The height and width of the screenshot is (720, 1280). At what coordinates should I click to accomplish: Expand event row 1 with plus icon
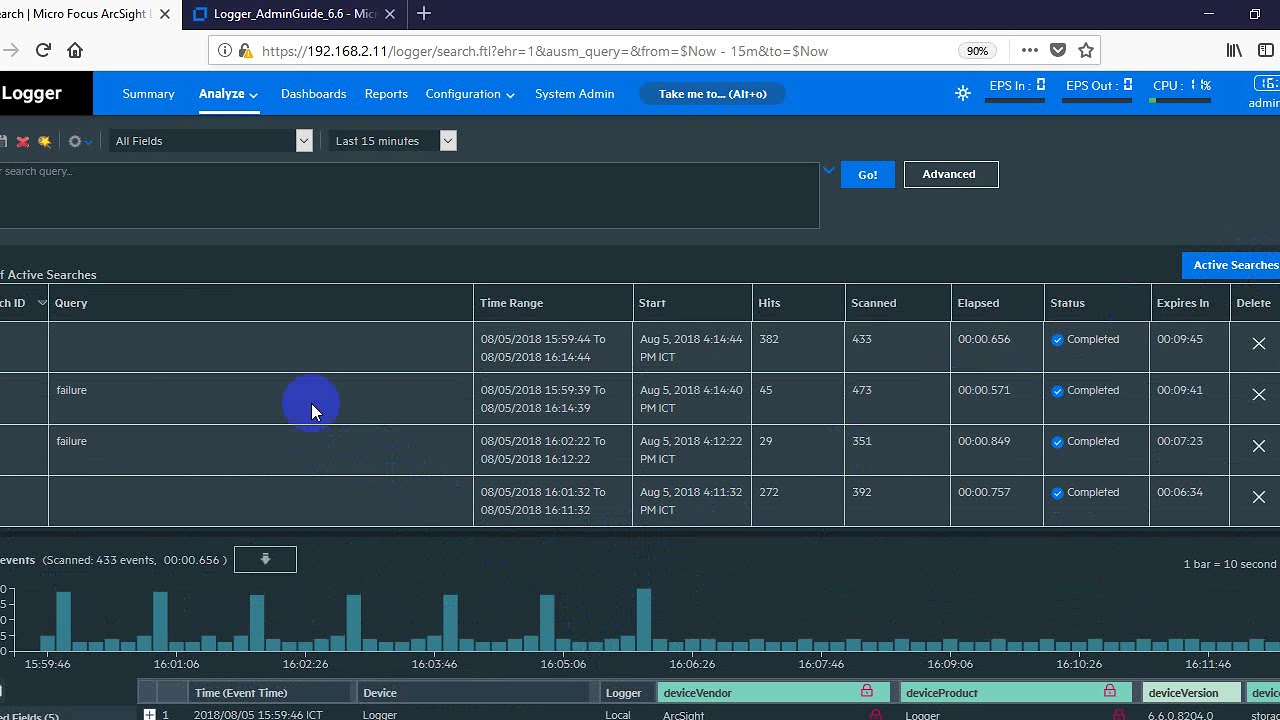click(149, 714)
